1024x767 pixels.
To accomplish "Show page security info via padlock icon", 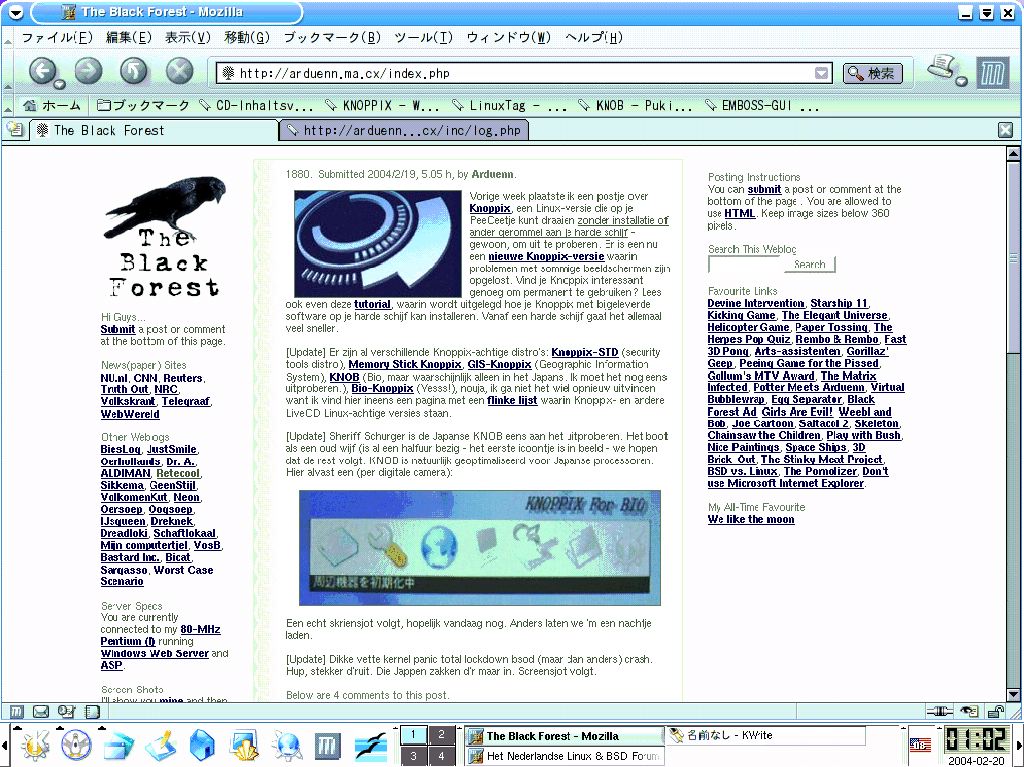I will coord(996,711).
